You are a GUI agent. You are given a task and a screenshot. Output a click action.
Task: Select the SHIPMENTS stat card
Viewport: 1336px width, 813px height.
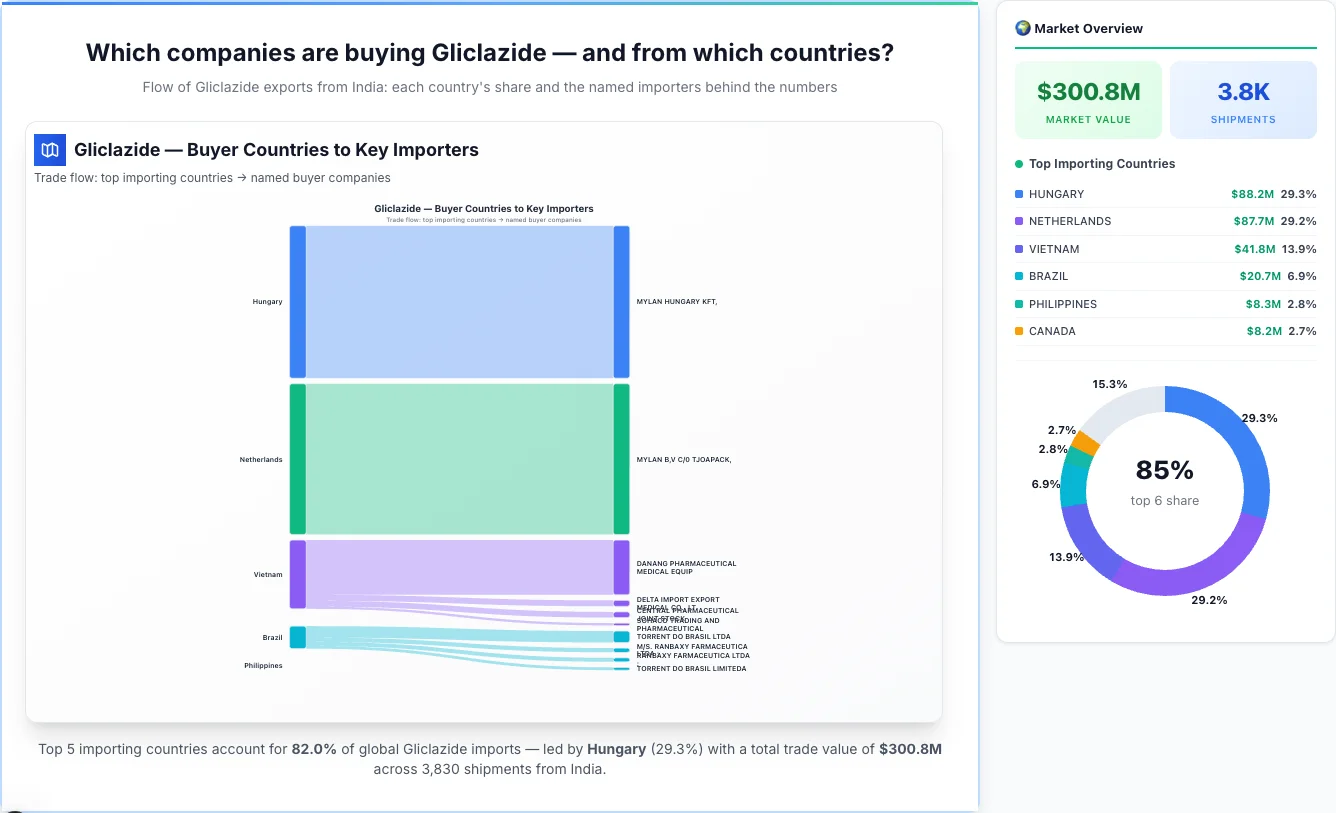coord(1243,98)
